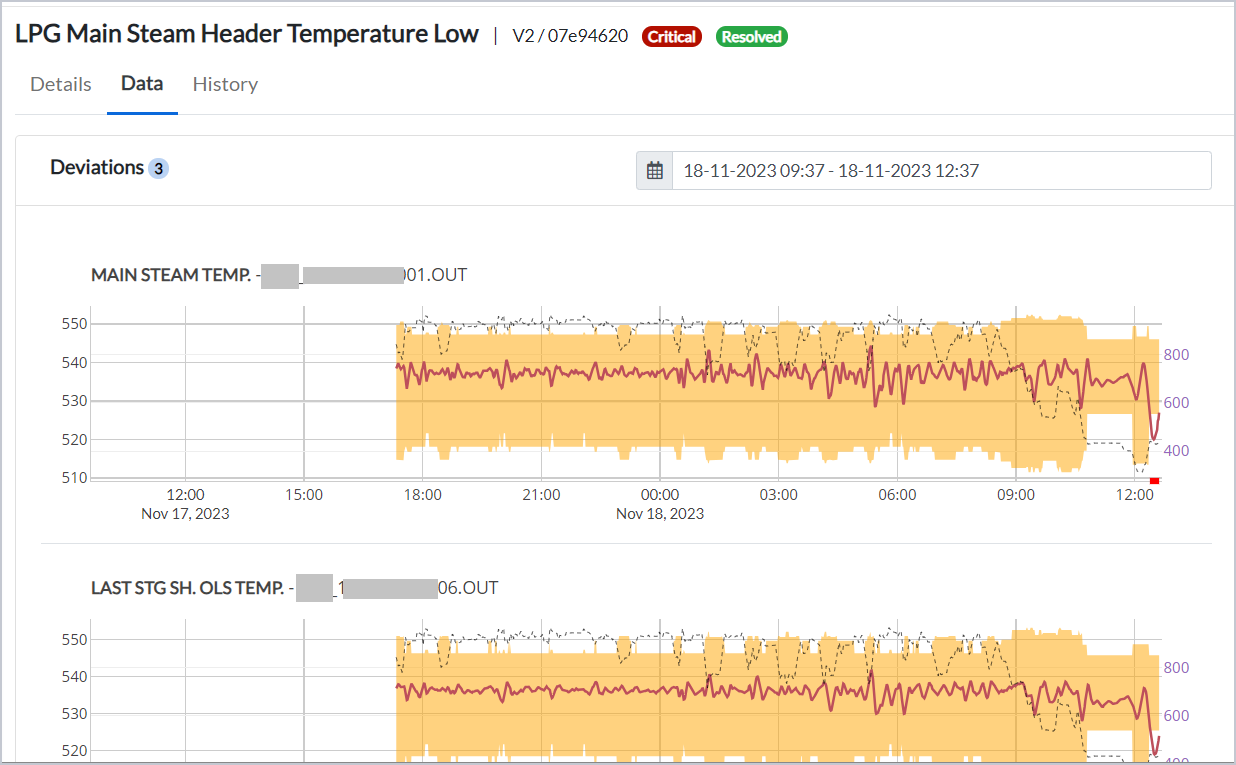
Task: Click the 18:00 time label on Main Steam chart
Action: [x=422, y=495]
